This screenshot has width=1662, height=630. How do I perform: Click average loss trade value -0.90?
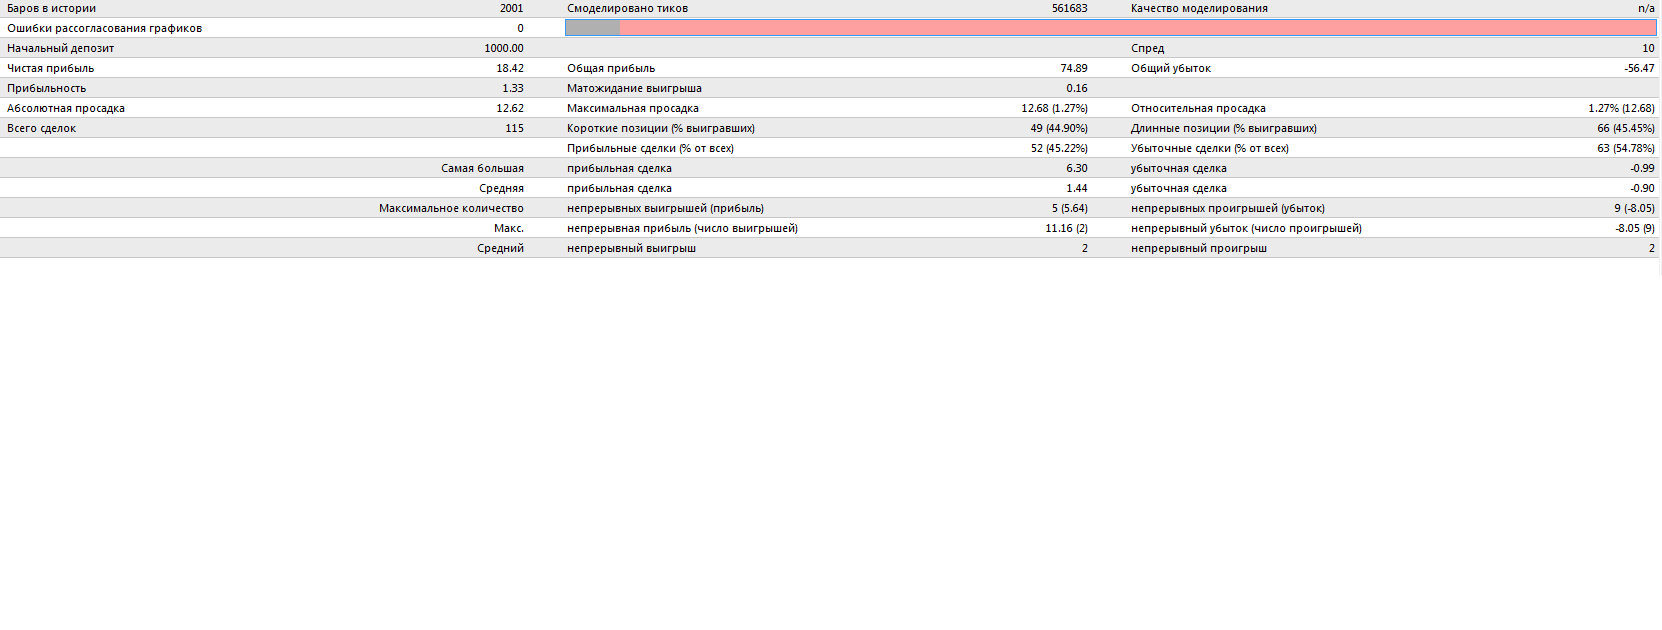(x=1642, y=188)
